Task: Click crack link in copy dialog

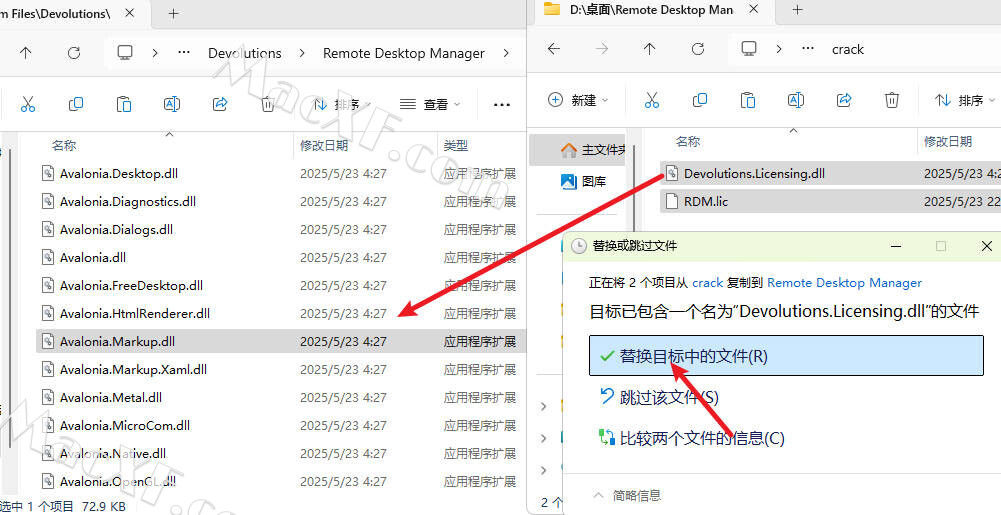Action: click(707, 283)
